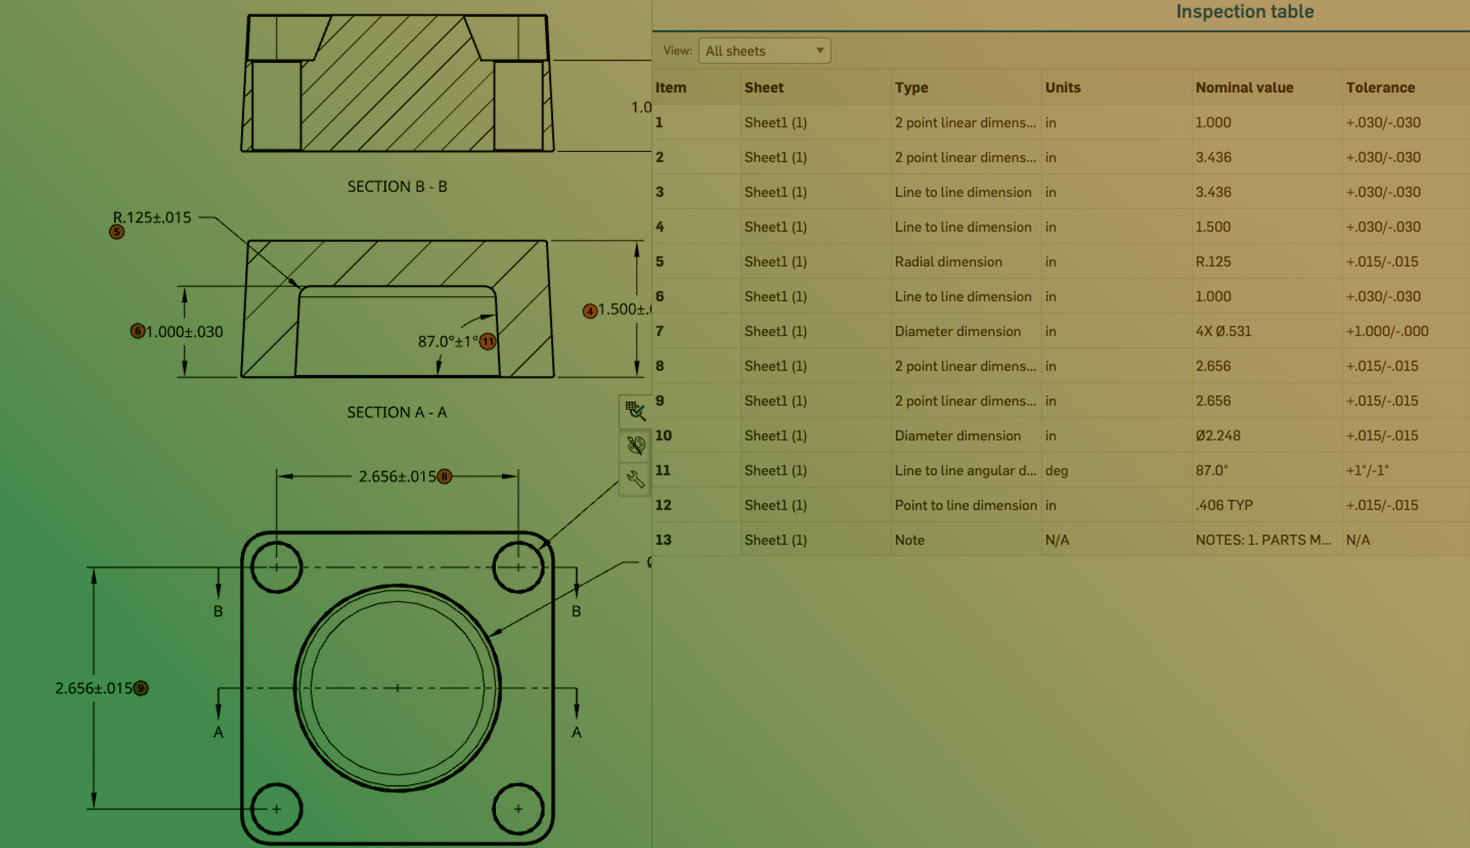1470x848 pixels.
Task: Sort by the Type column header
Action: click(x=911, y=88)
